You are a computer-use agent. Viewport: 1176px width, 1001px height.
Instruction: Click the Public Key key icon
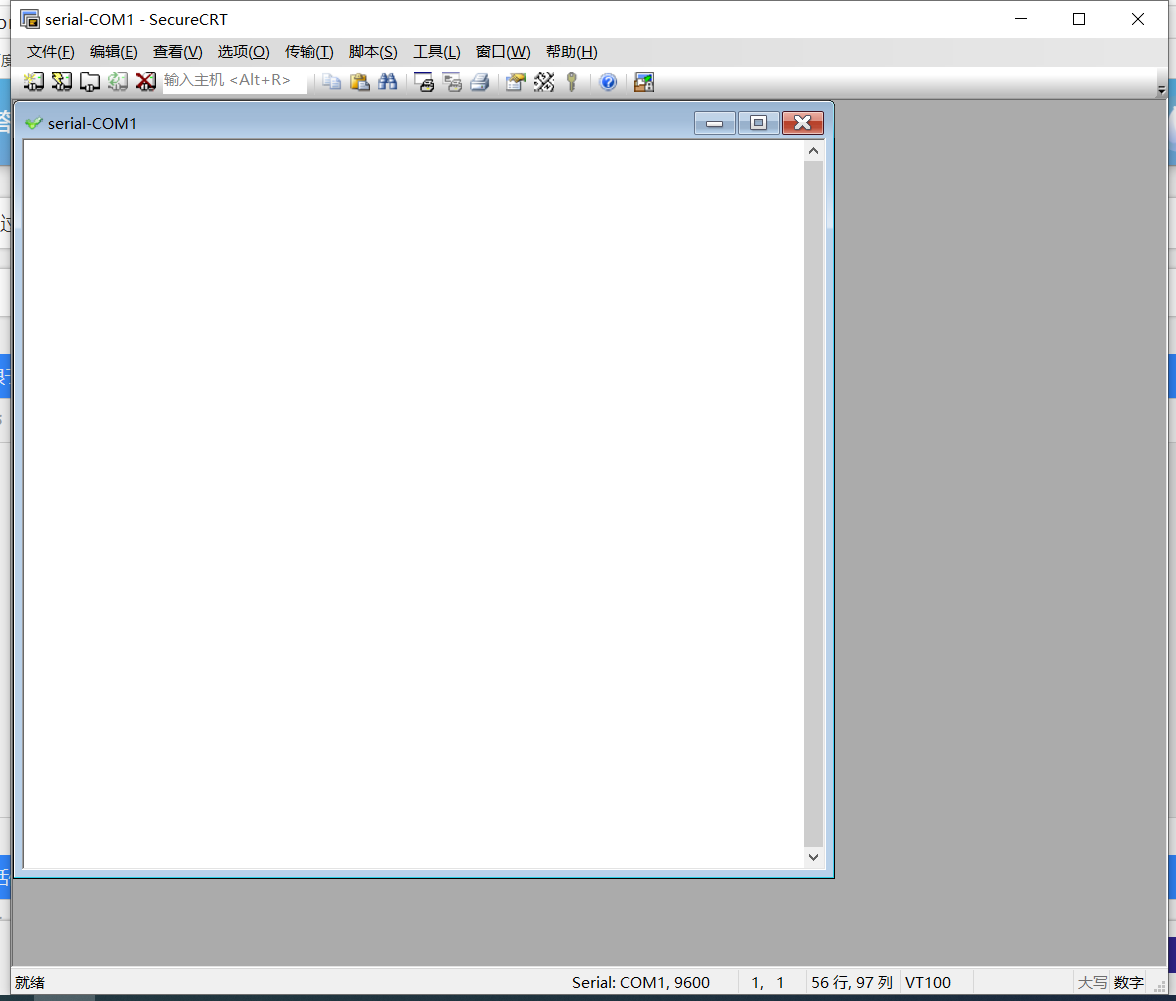coord(572,82)
